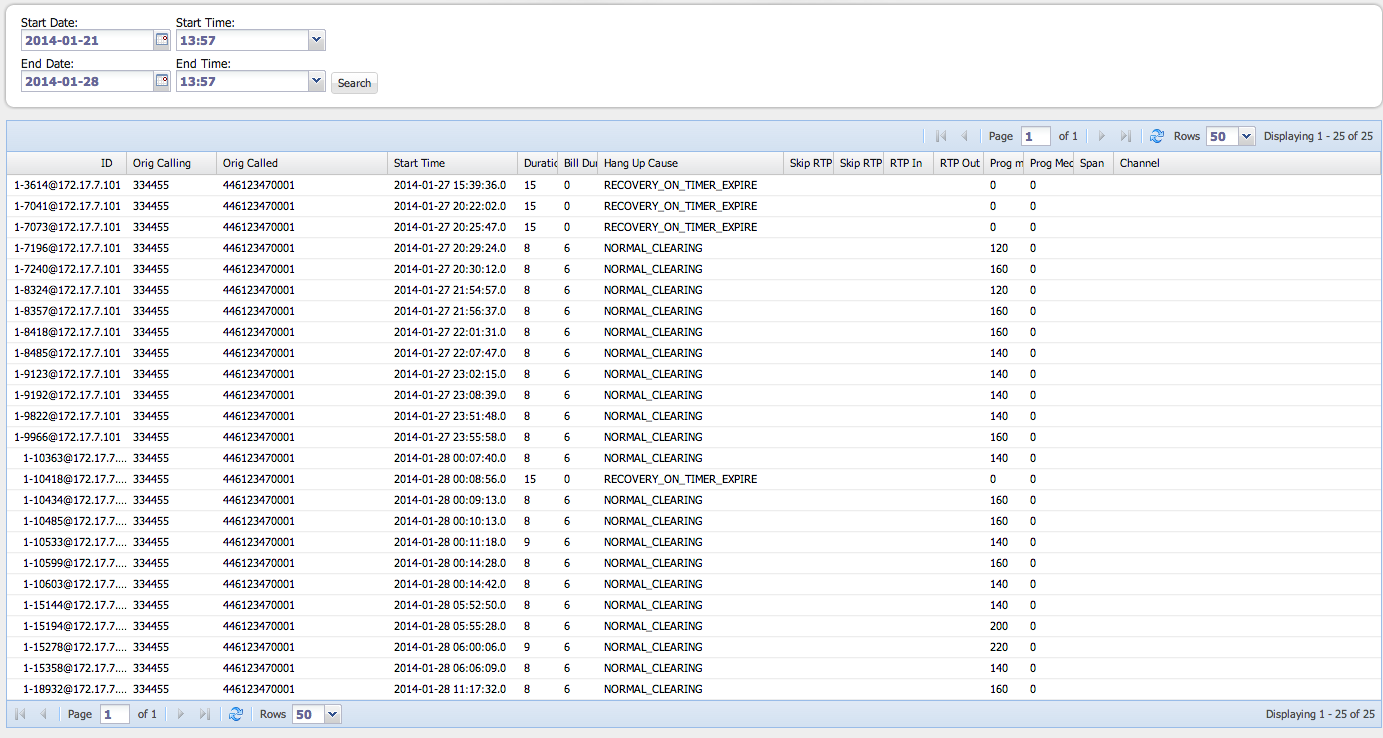Sort by the Span column header
This screenshot has width=1383, height=738.
1094,163
